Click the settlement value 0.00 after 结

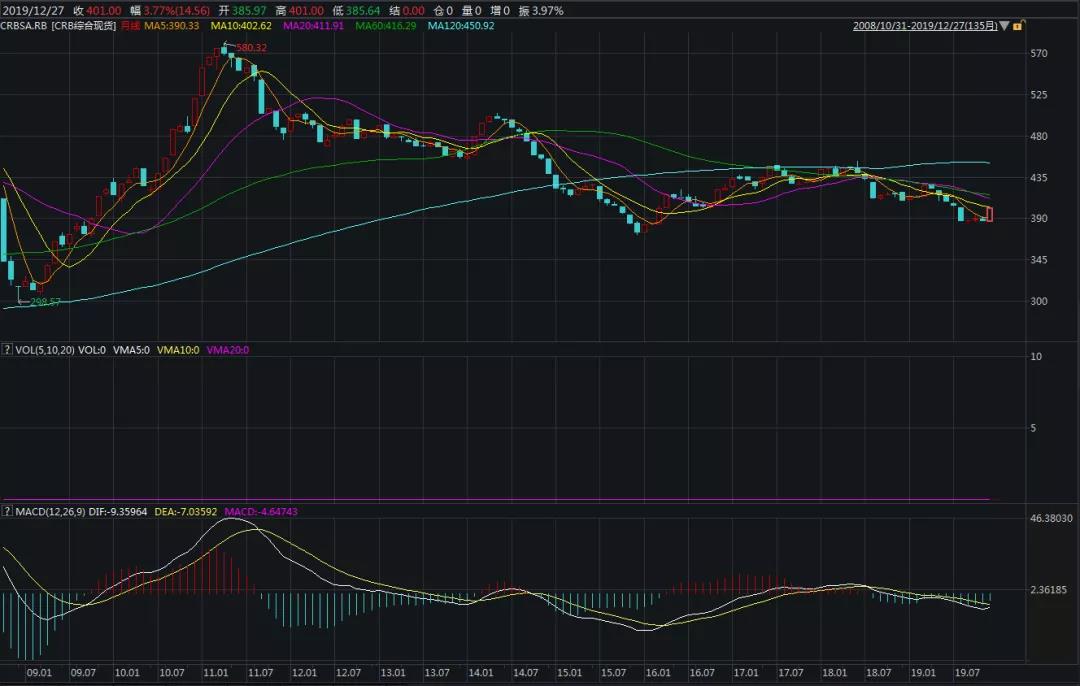[x=413, y=10]
